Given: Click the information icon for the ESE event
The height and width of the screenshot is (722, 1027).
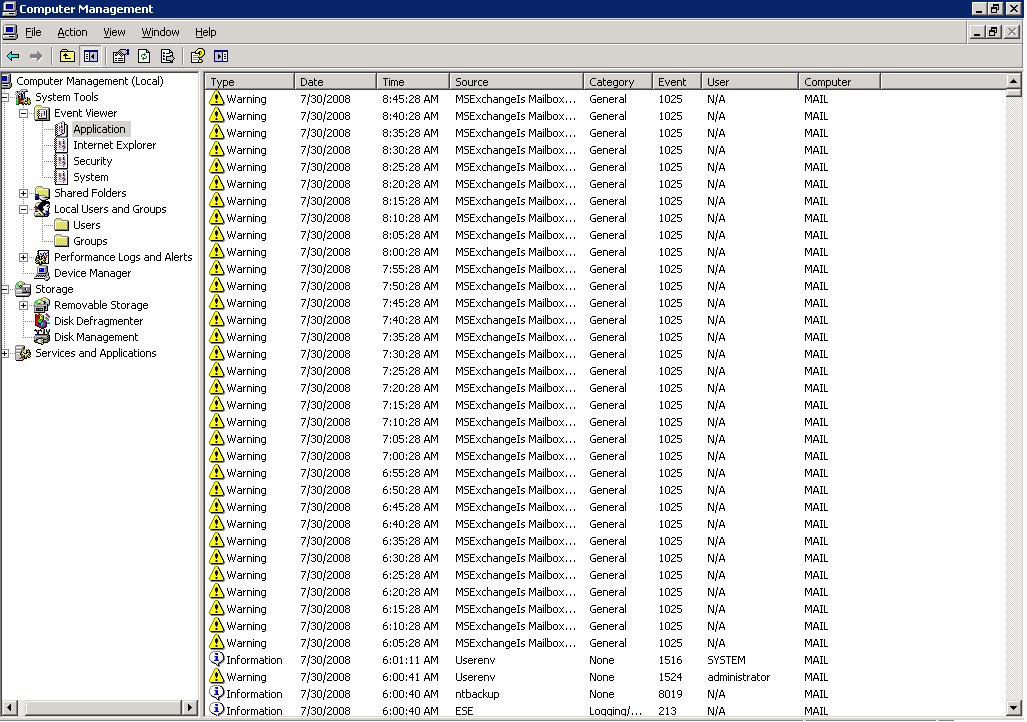Looking at the screenshot, I should (217, 710).
